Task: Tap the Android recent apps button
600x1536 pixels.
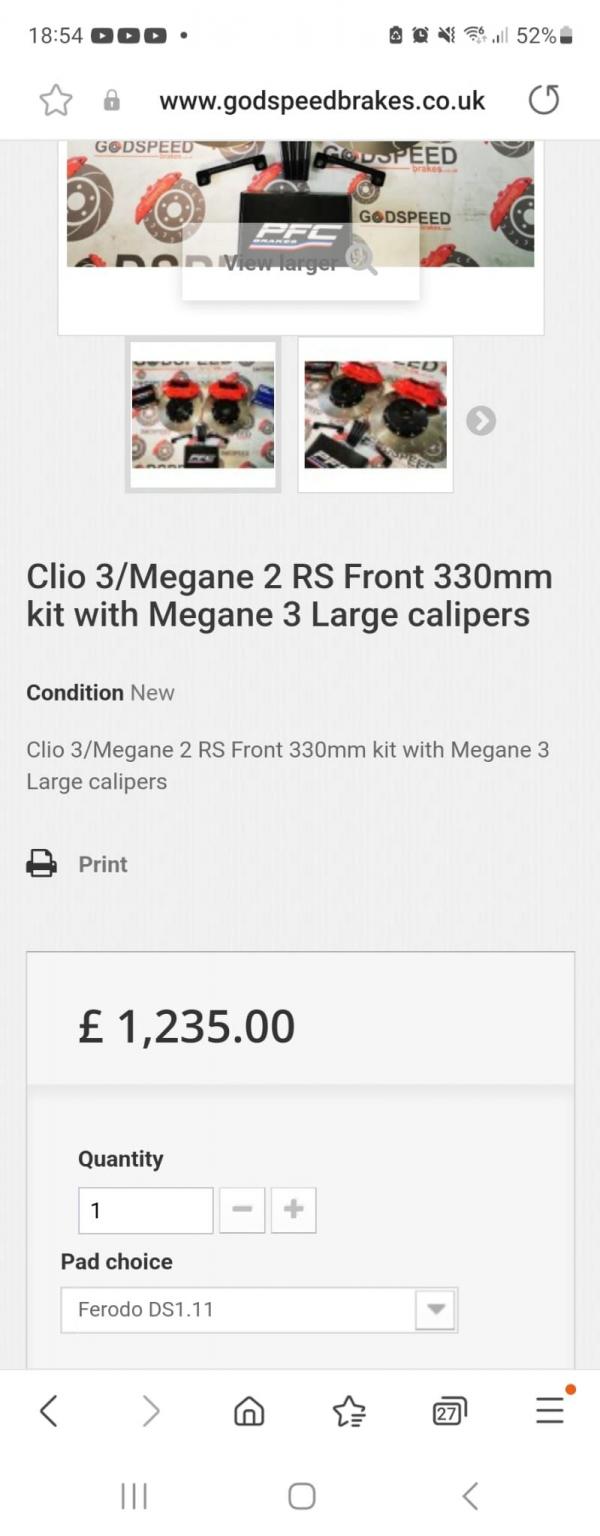Action: pyautogui.click(x=133, y=1495)
